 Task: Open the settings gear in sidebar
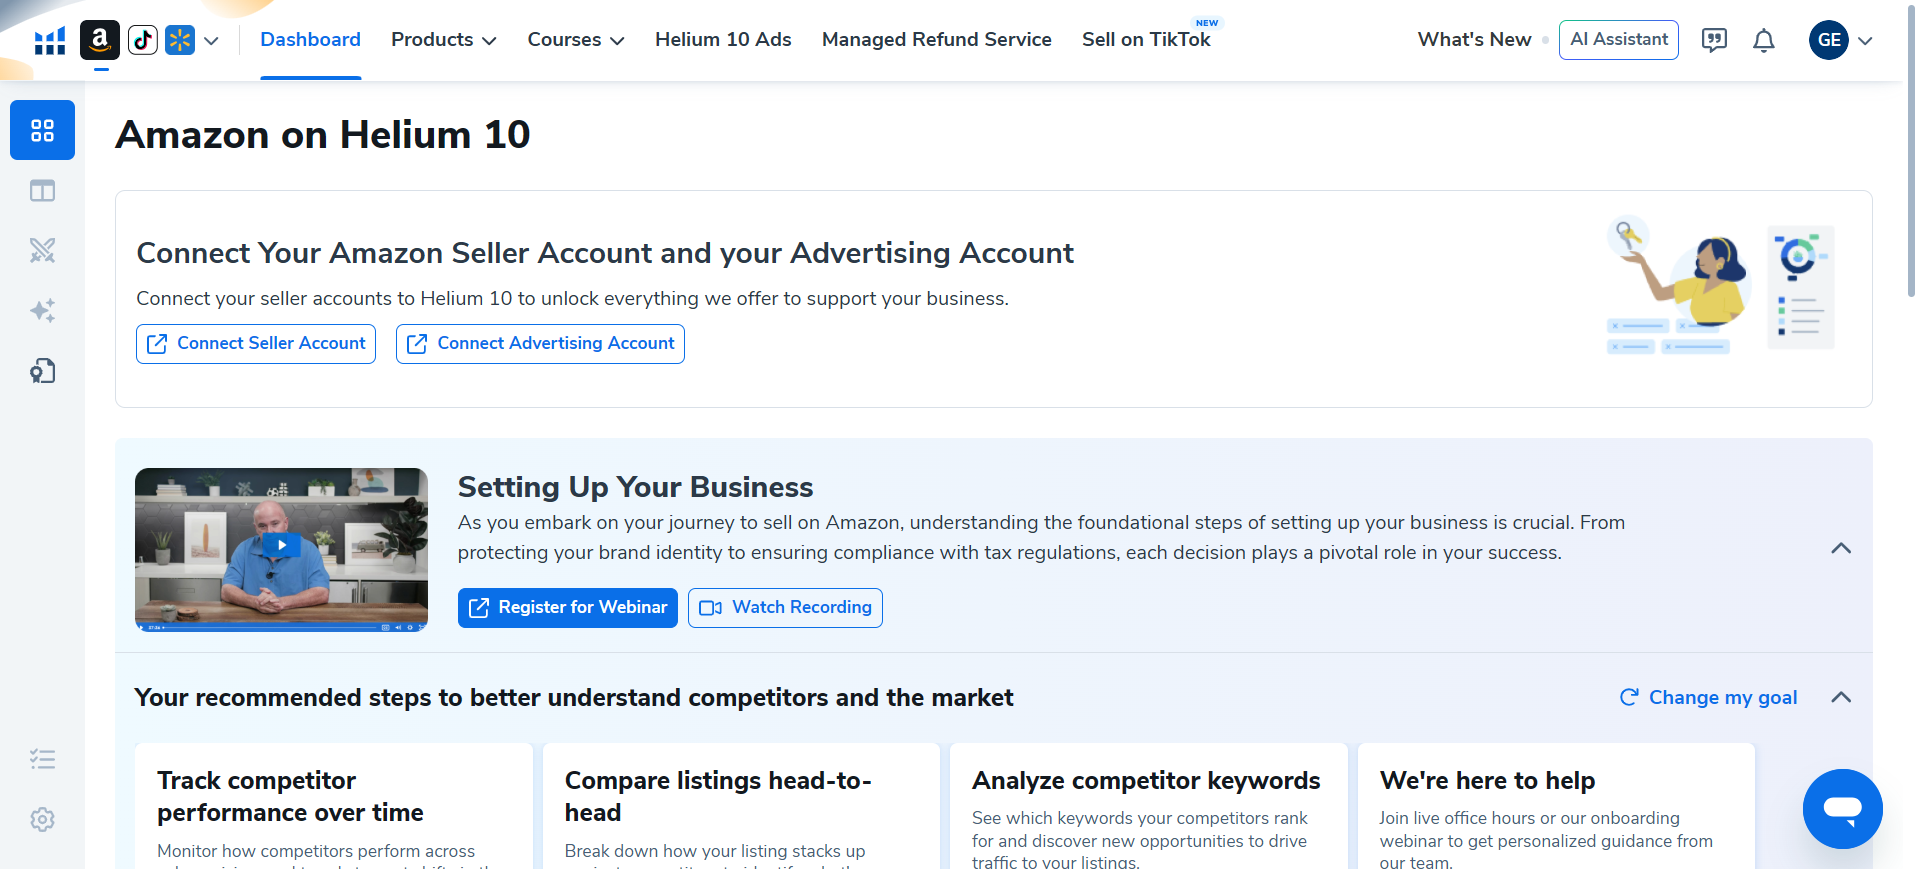coord(42,819)
